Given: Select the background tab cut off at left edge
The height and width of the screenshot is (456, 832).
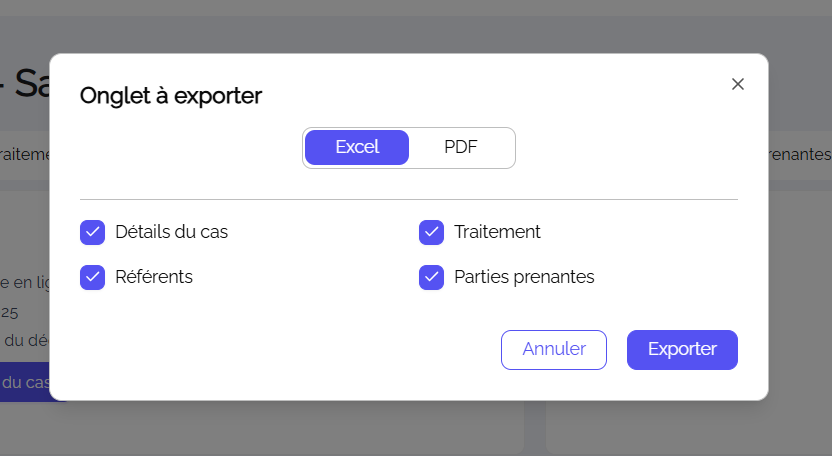Looking at the screenshot, I should coord(24,155).
